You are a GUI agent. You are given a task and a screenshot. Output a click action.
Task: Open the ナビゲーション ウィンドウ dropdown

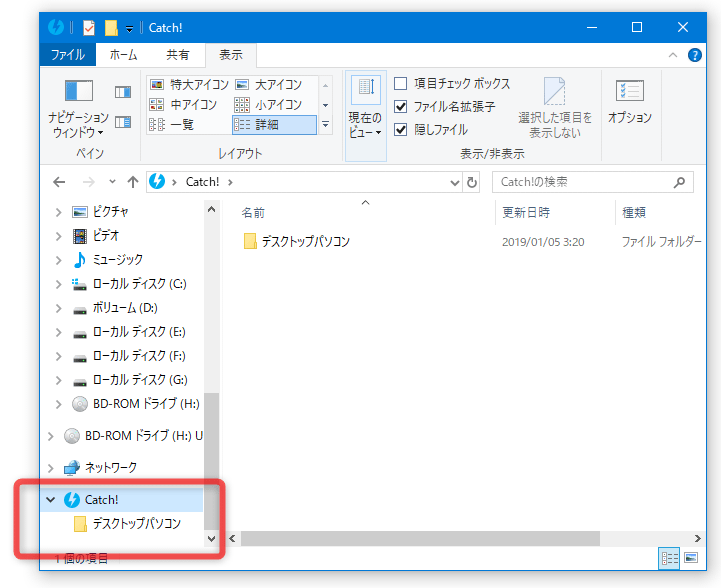point(79,108)
